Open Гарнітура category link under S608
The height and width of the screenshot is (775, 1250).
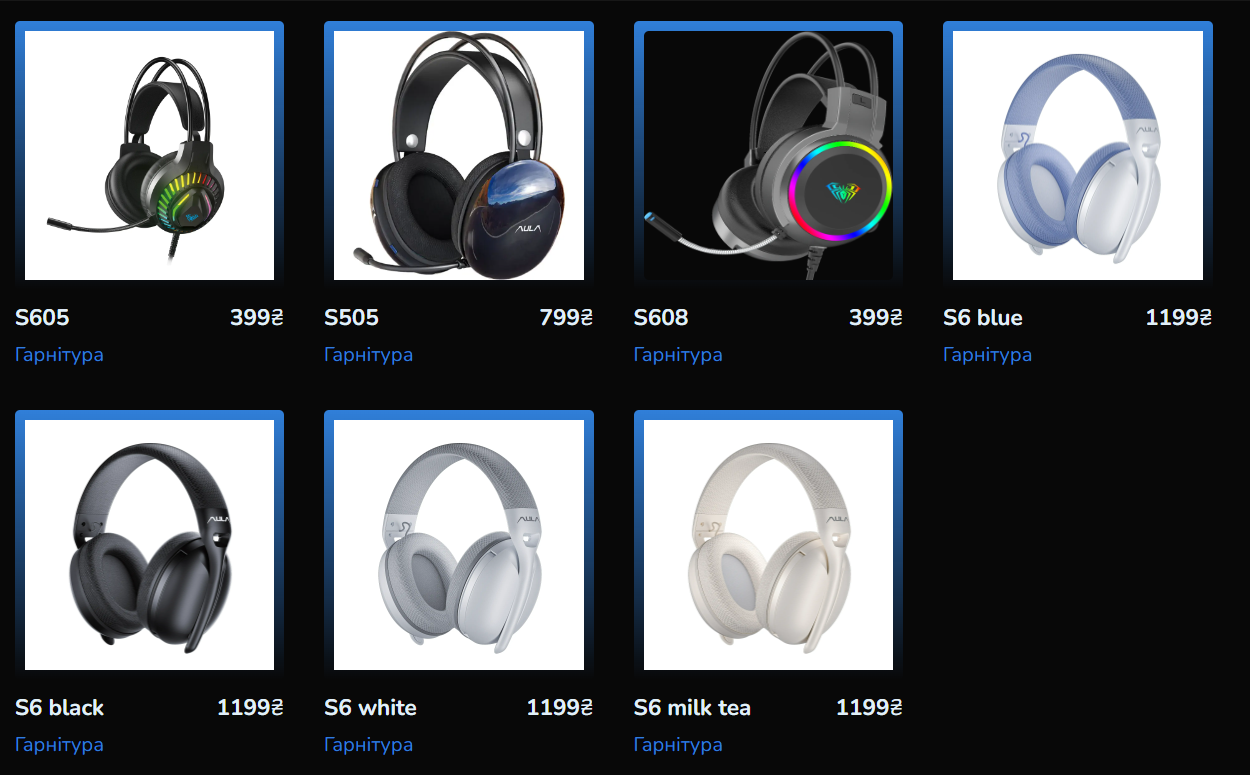coord(678,355)
